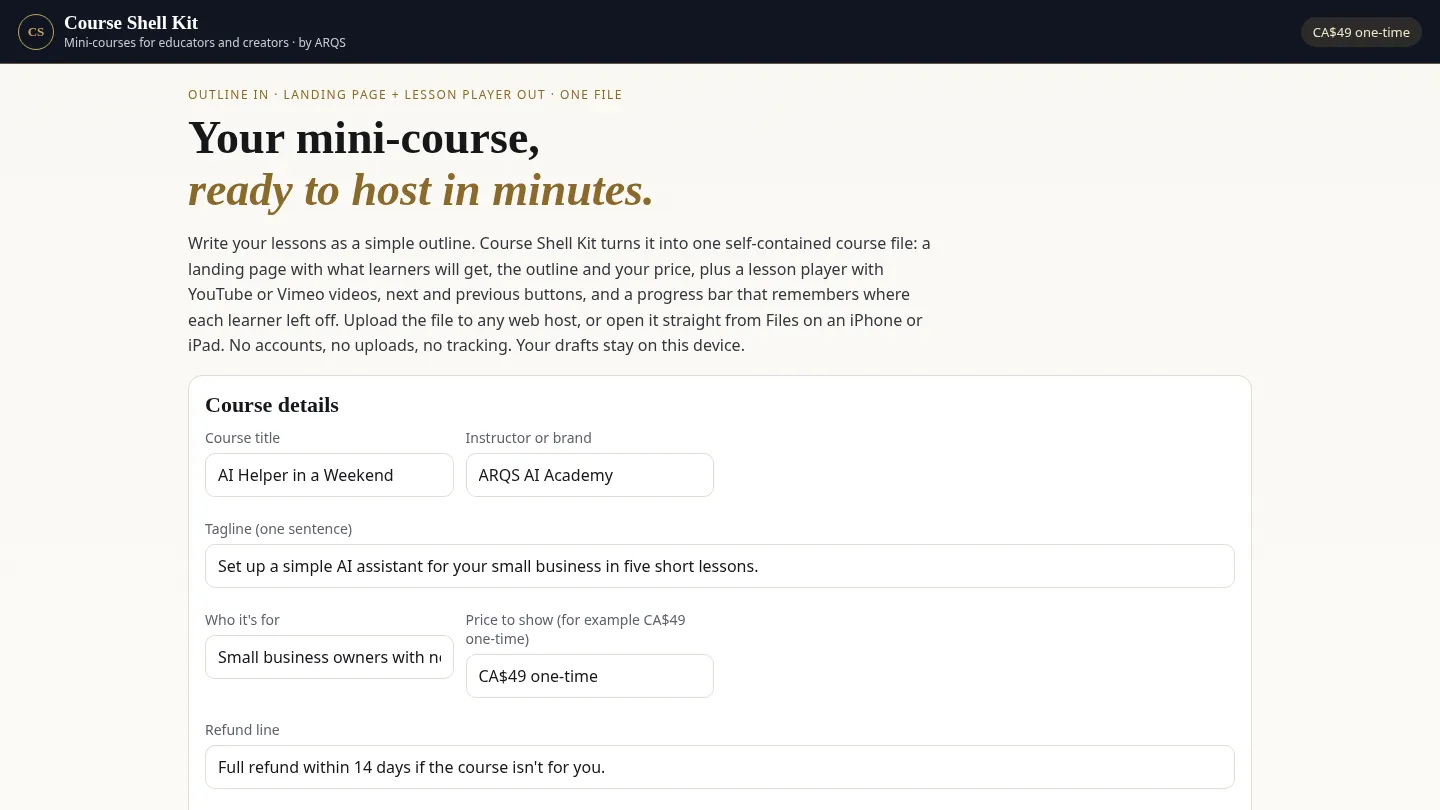Click the Course details section heading

point(272,405)
